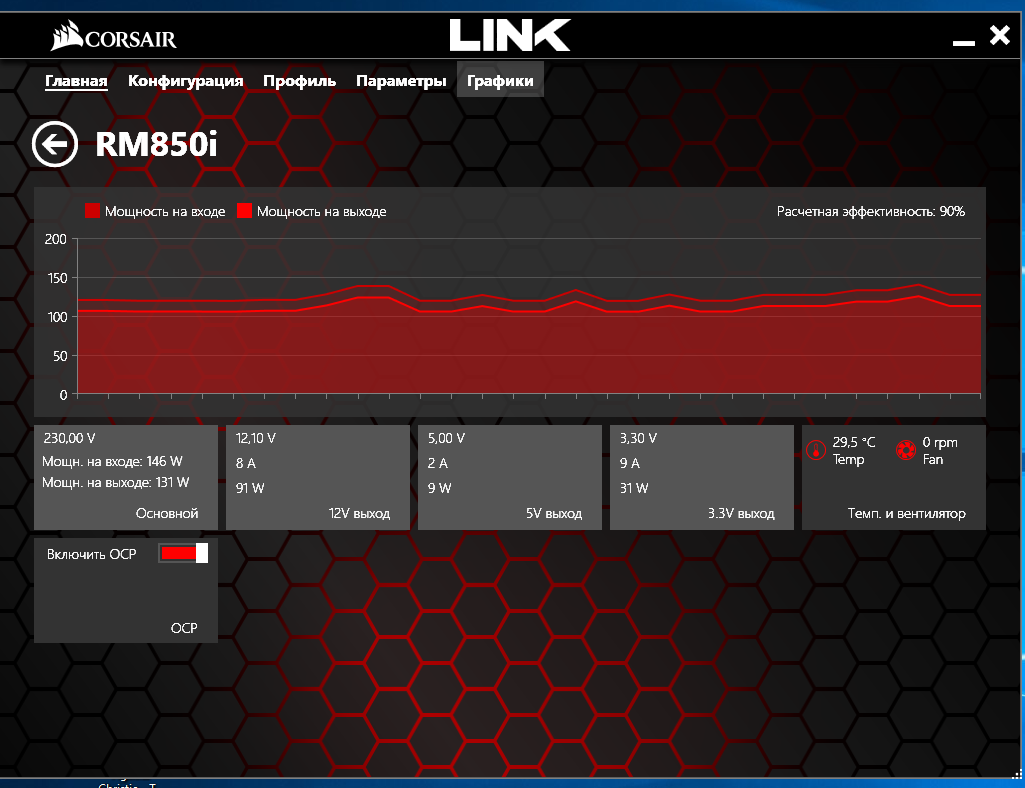Viewport: 1025px width, 788px height.
Task: Close the Corsair Link window
Action: (1000, 35)
